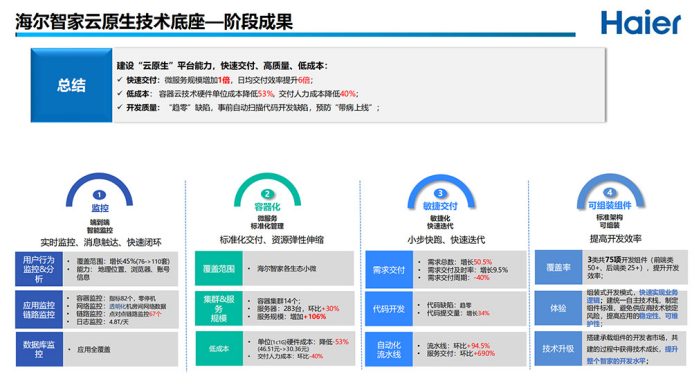Select the 需求交付 blue label box

[x=389, y=270]
